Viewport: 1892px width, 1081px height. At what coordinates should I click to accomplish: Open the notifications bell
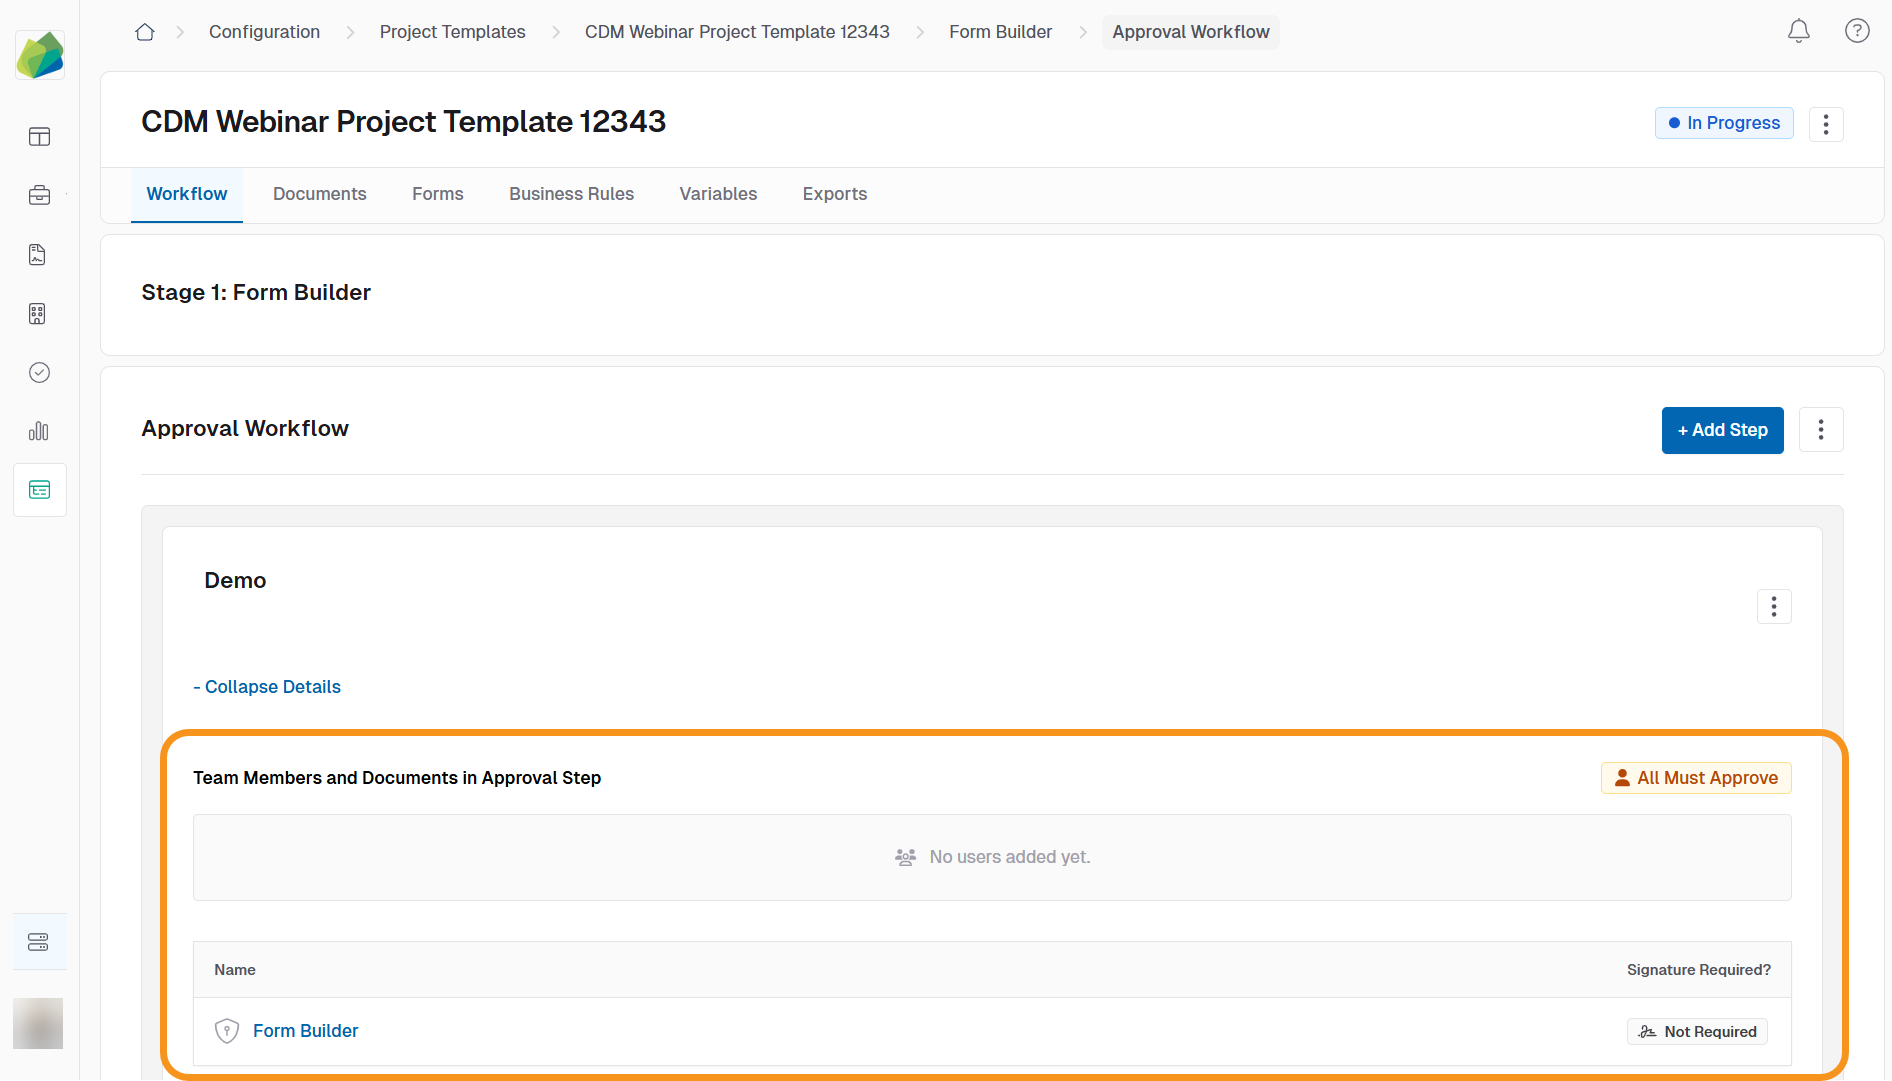pyautogui.click(x=1798, y=31)
